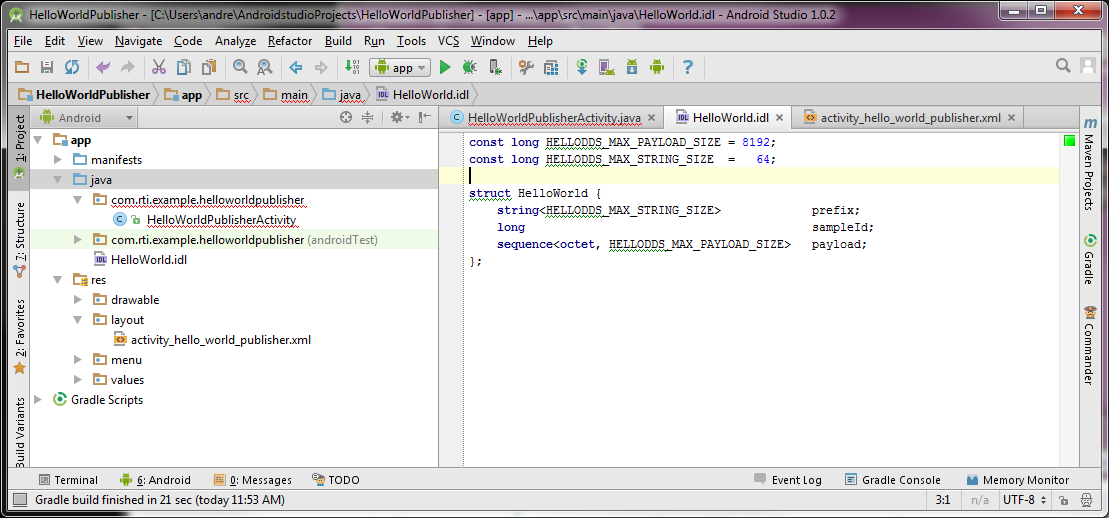Undo the last action via toolbar

[103, 67]
